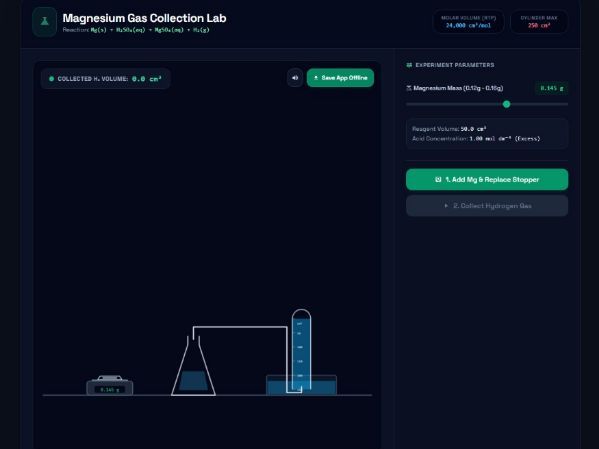Click the flask logo icon in header

coord(45,22)
